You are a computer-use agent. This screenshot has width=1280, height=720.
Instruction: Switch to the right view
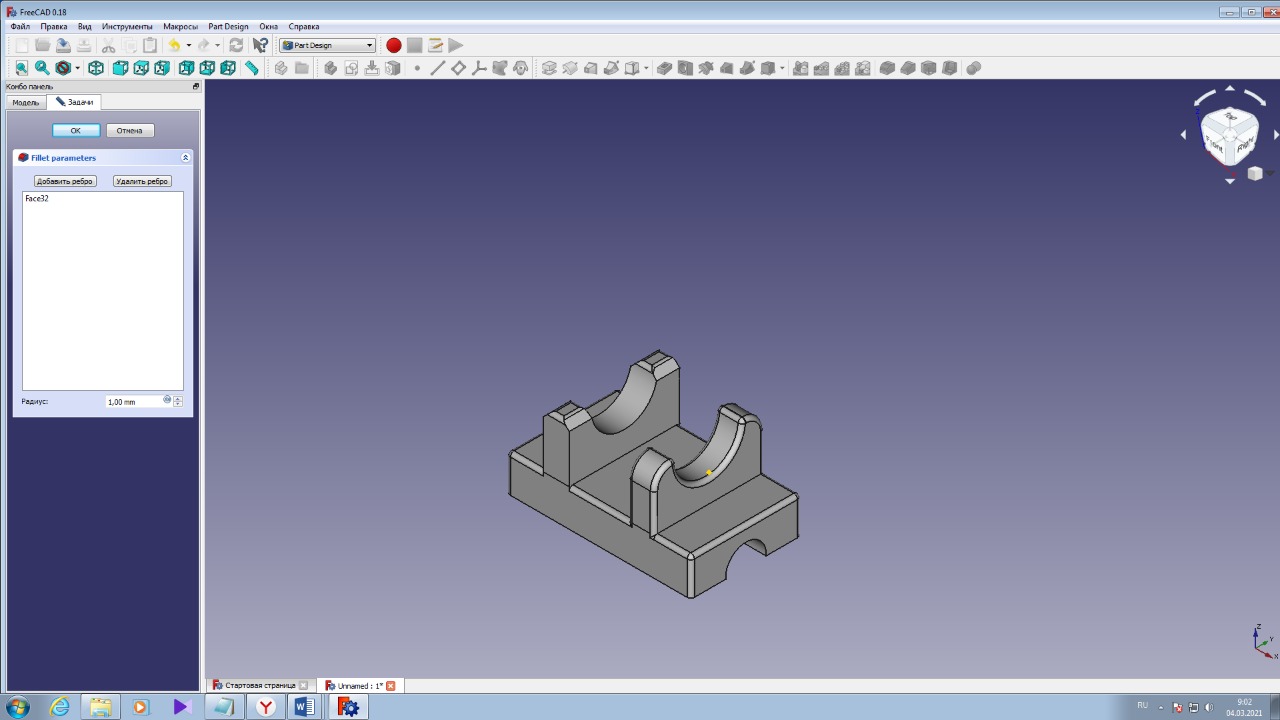click(162, 68)
